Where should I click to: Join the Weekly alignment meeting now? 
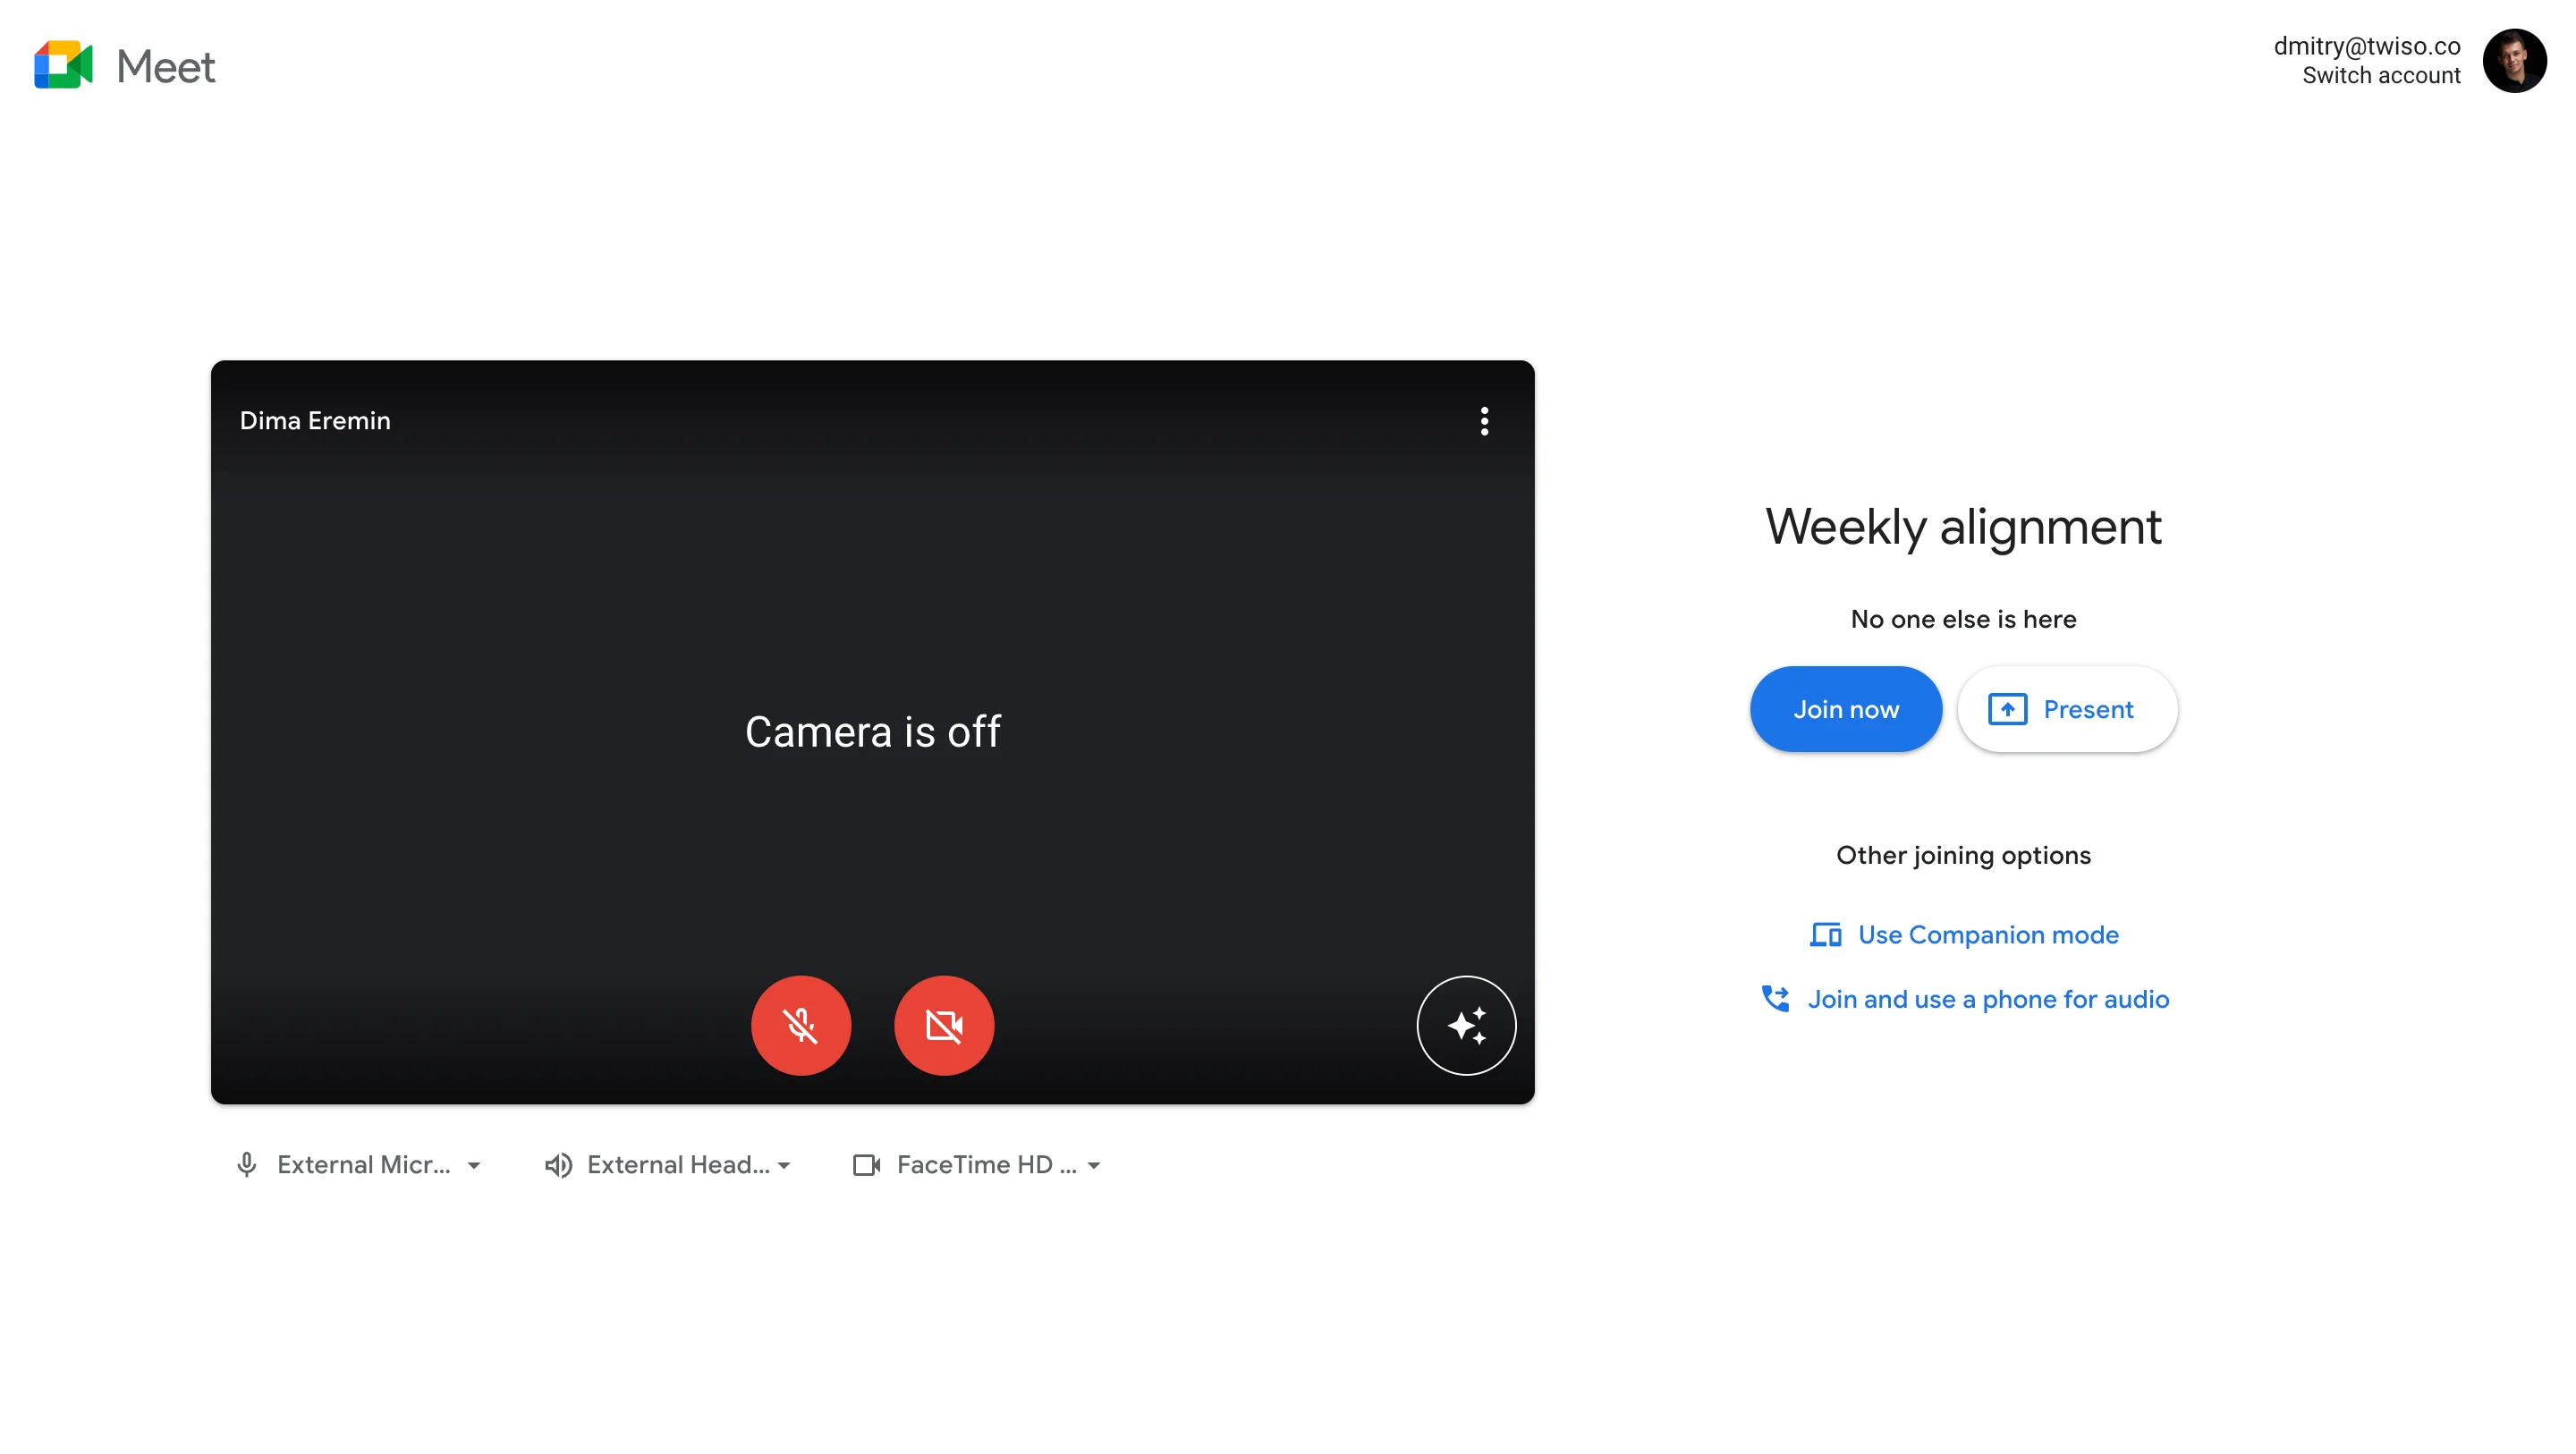point(1845,708)
